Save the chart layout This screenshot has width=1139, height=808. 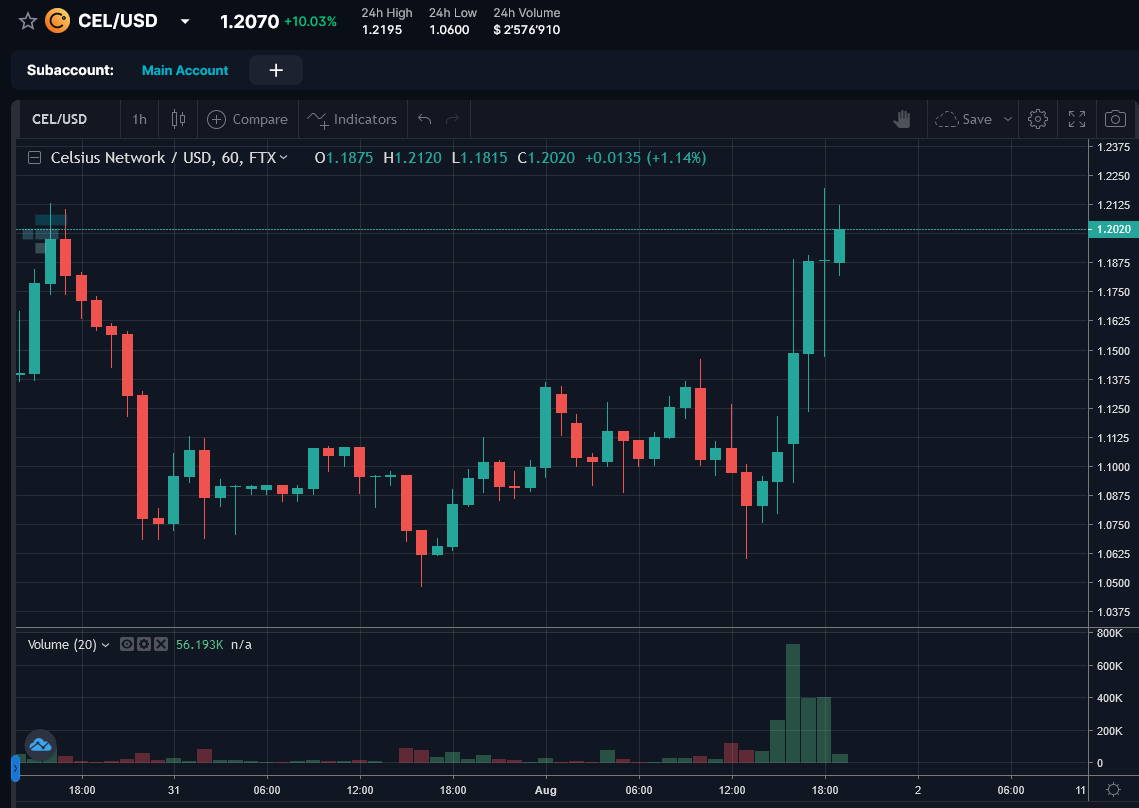[x=963, y=119]
